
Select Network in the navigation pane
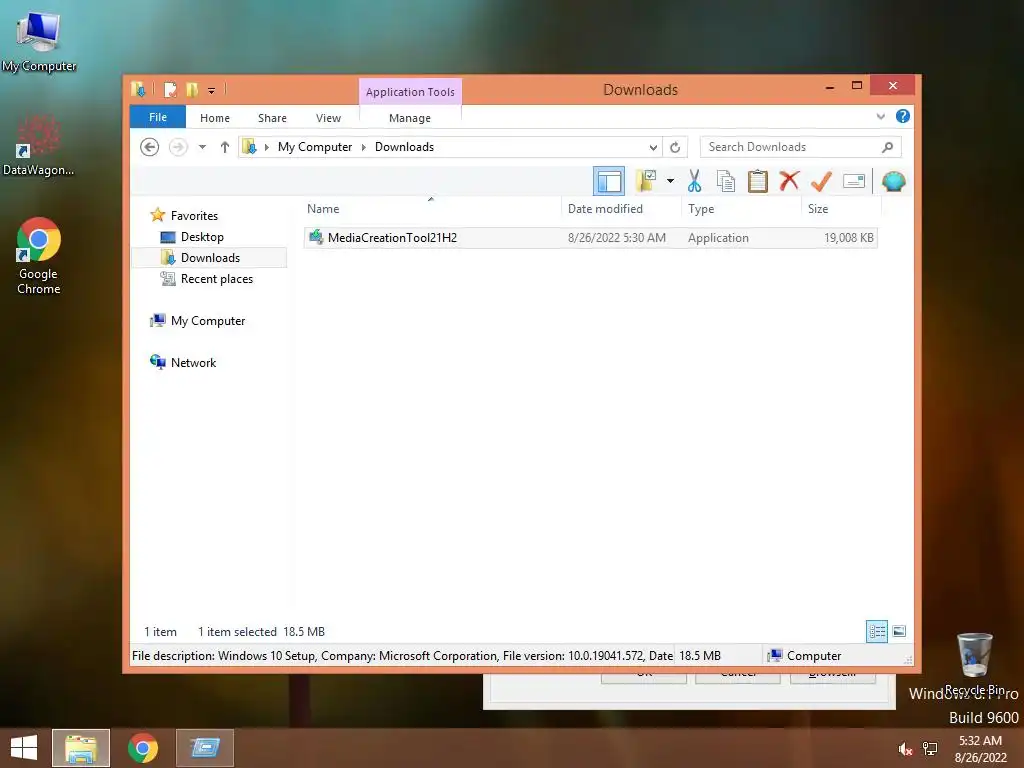pyautogui.click(x=193, y=362)
